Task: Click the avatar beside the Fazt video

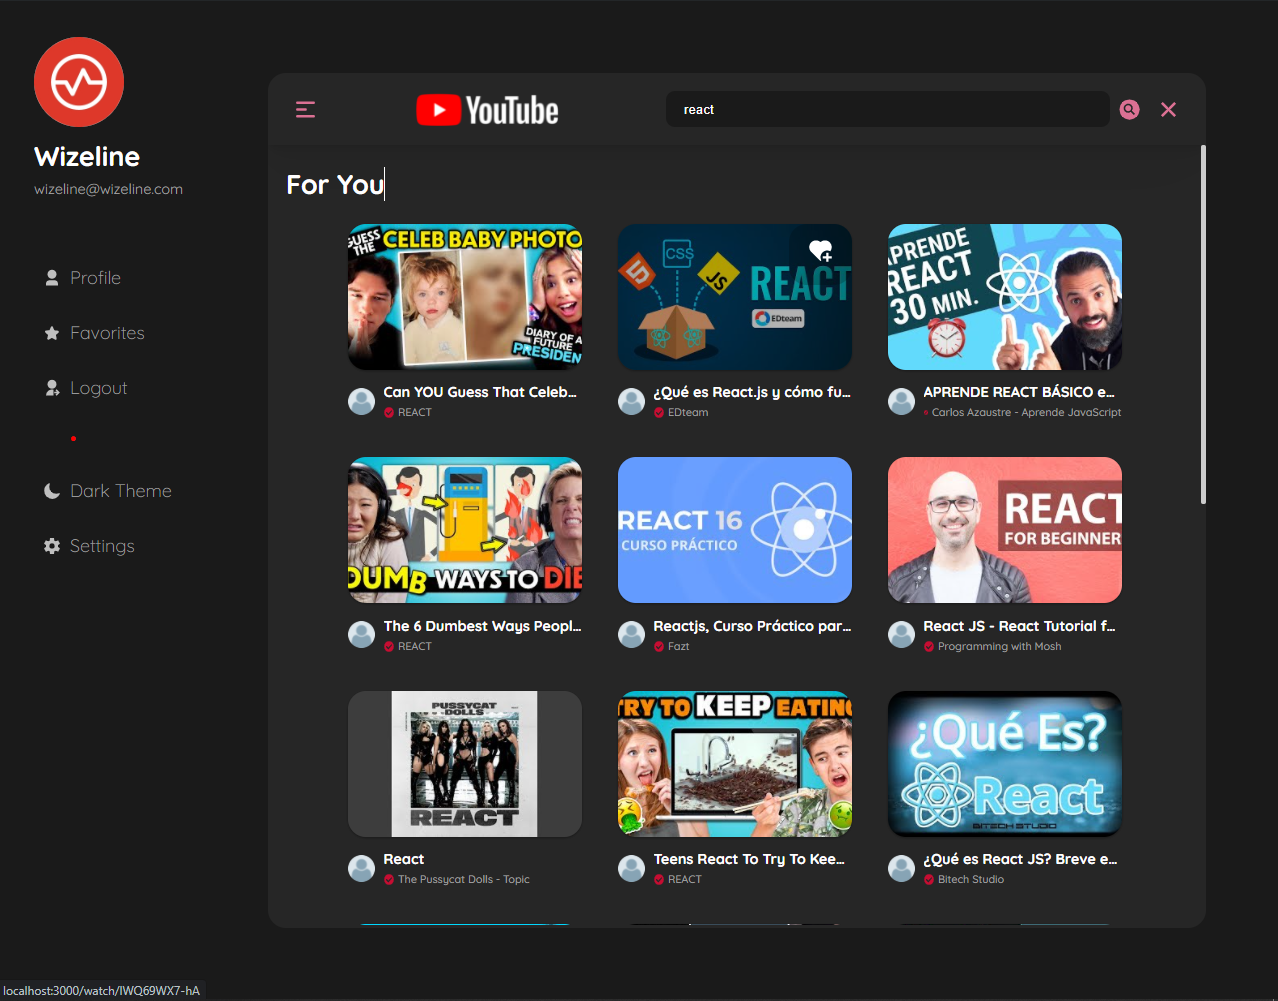Action: tap(631, 634)
